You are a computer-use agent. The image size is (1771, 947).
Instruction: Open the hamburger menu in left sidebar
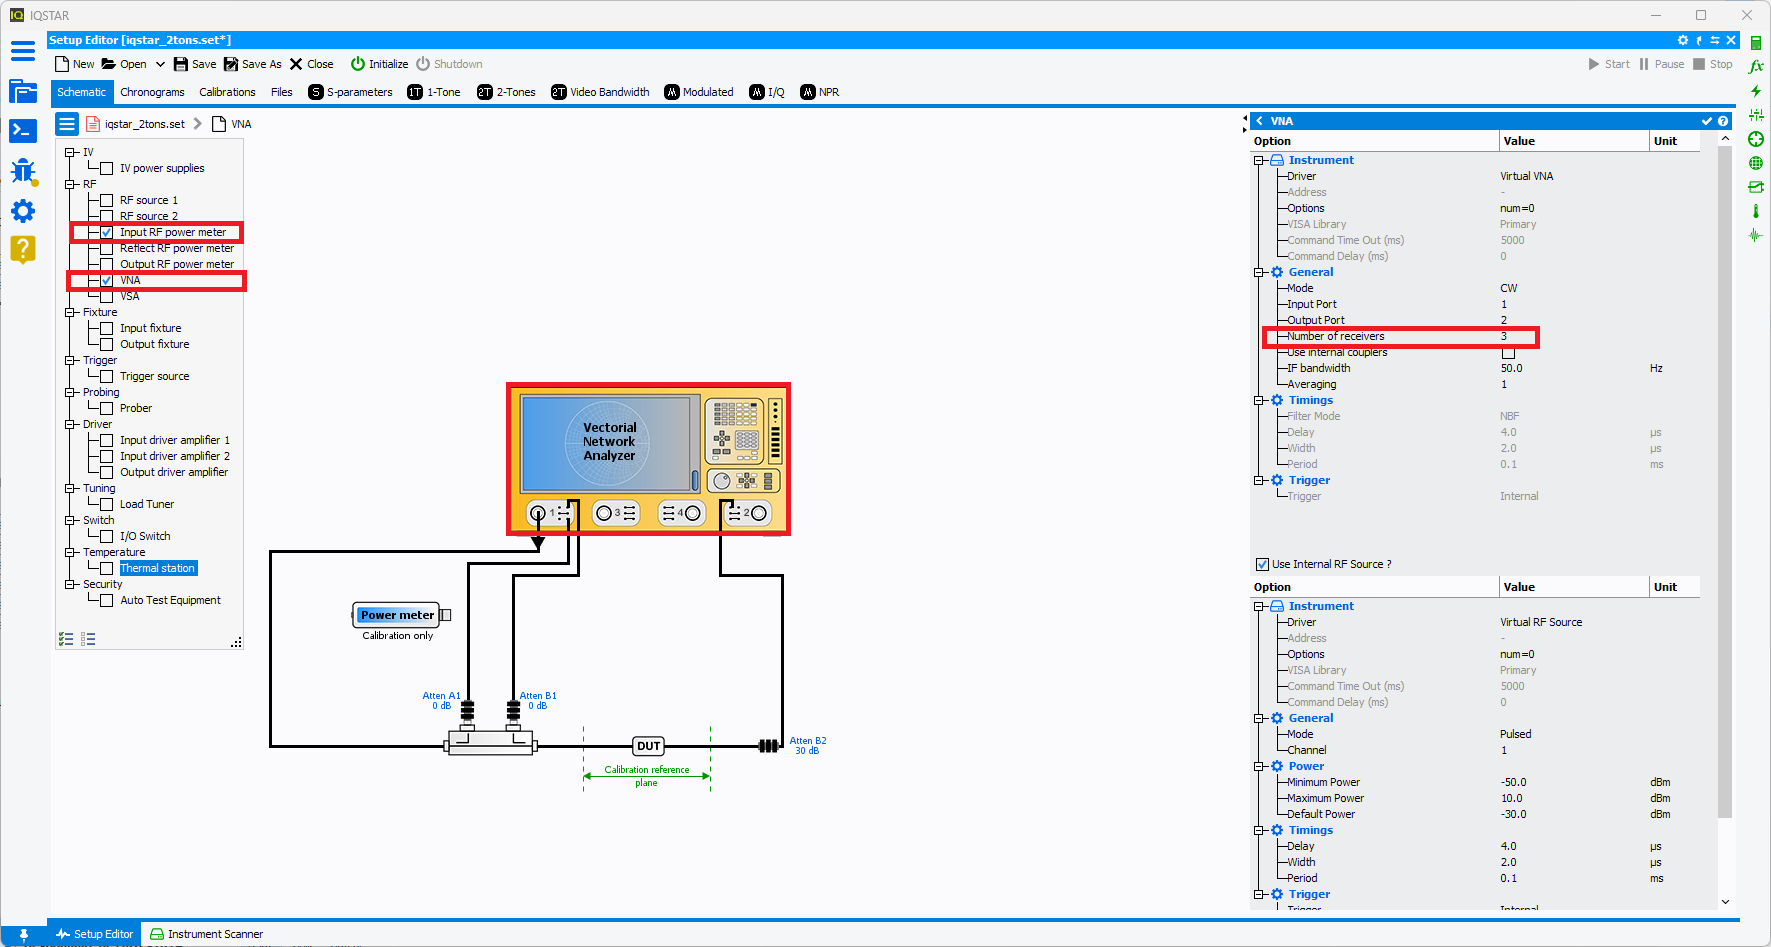click(22, 51)
